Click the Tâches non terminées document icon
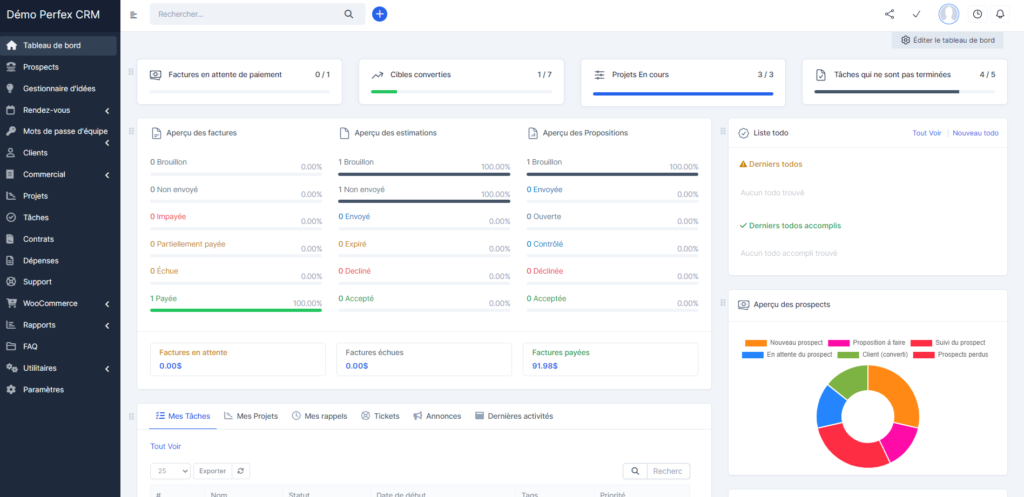 click(821, 75)
